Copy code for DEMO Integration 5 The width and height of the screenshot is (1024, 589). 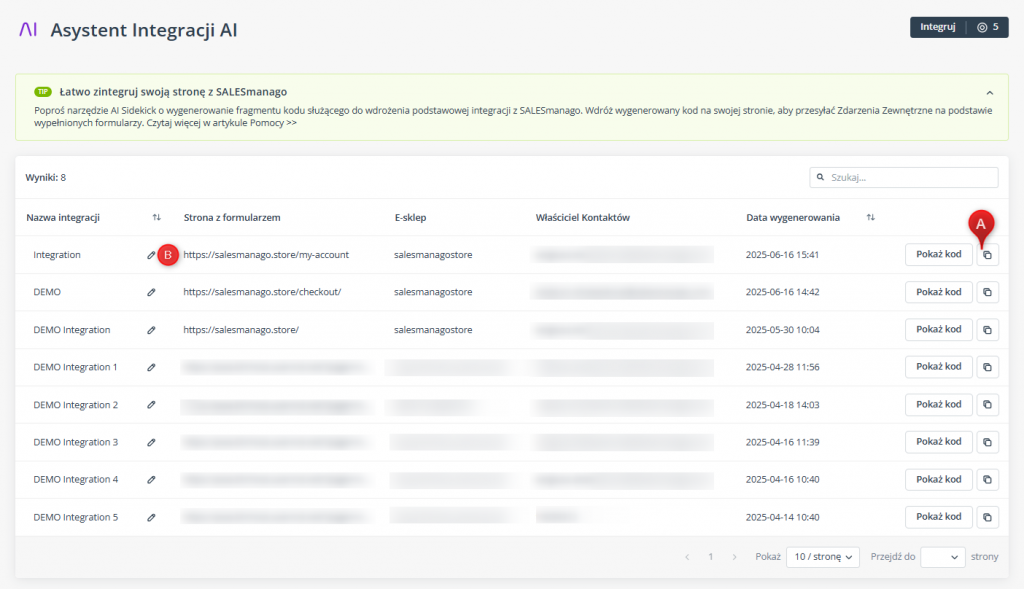click(987, 517)
